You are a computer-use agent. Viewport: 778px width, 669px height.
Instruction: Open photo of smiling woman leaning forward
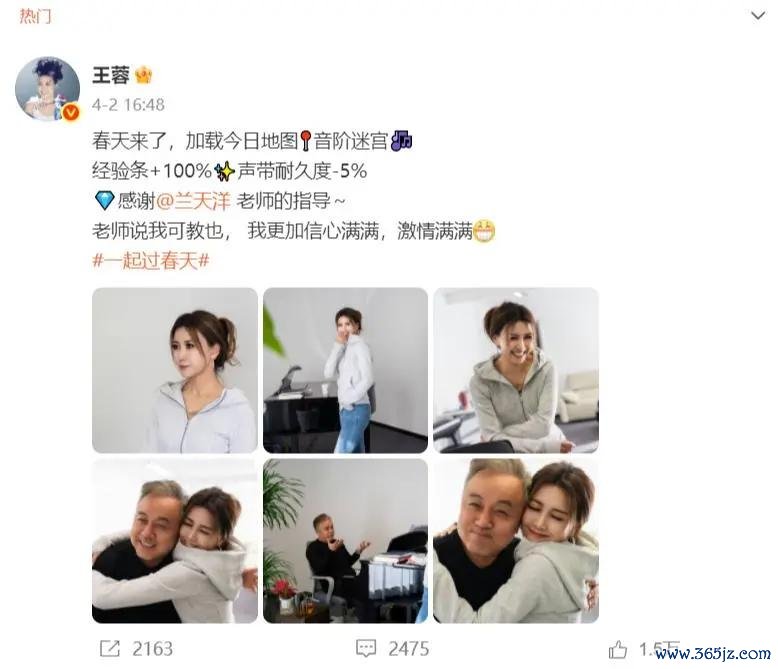tap(516, 370)
